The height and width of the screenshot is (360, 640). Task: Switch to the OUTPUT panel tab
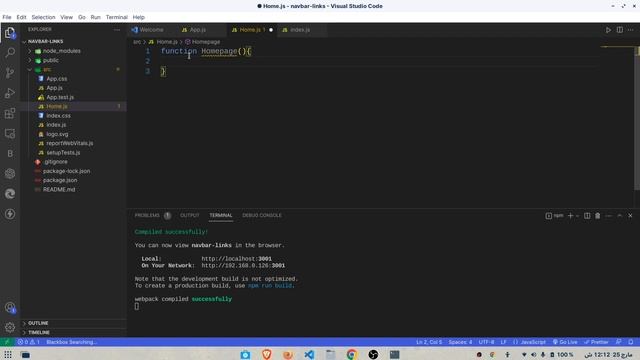coord(190,216)
